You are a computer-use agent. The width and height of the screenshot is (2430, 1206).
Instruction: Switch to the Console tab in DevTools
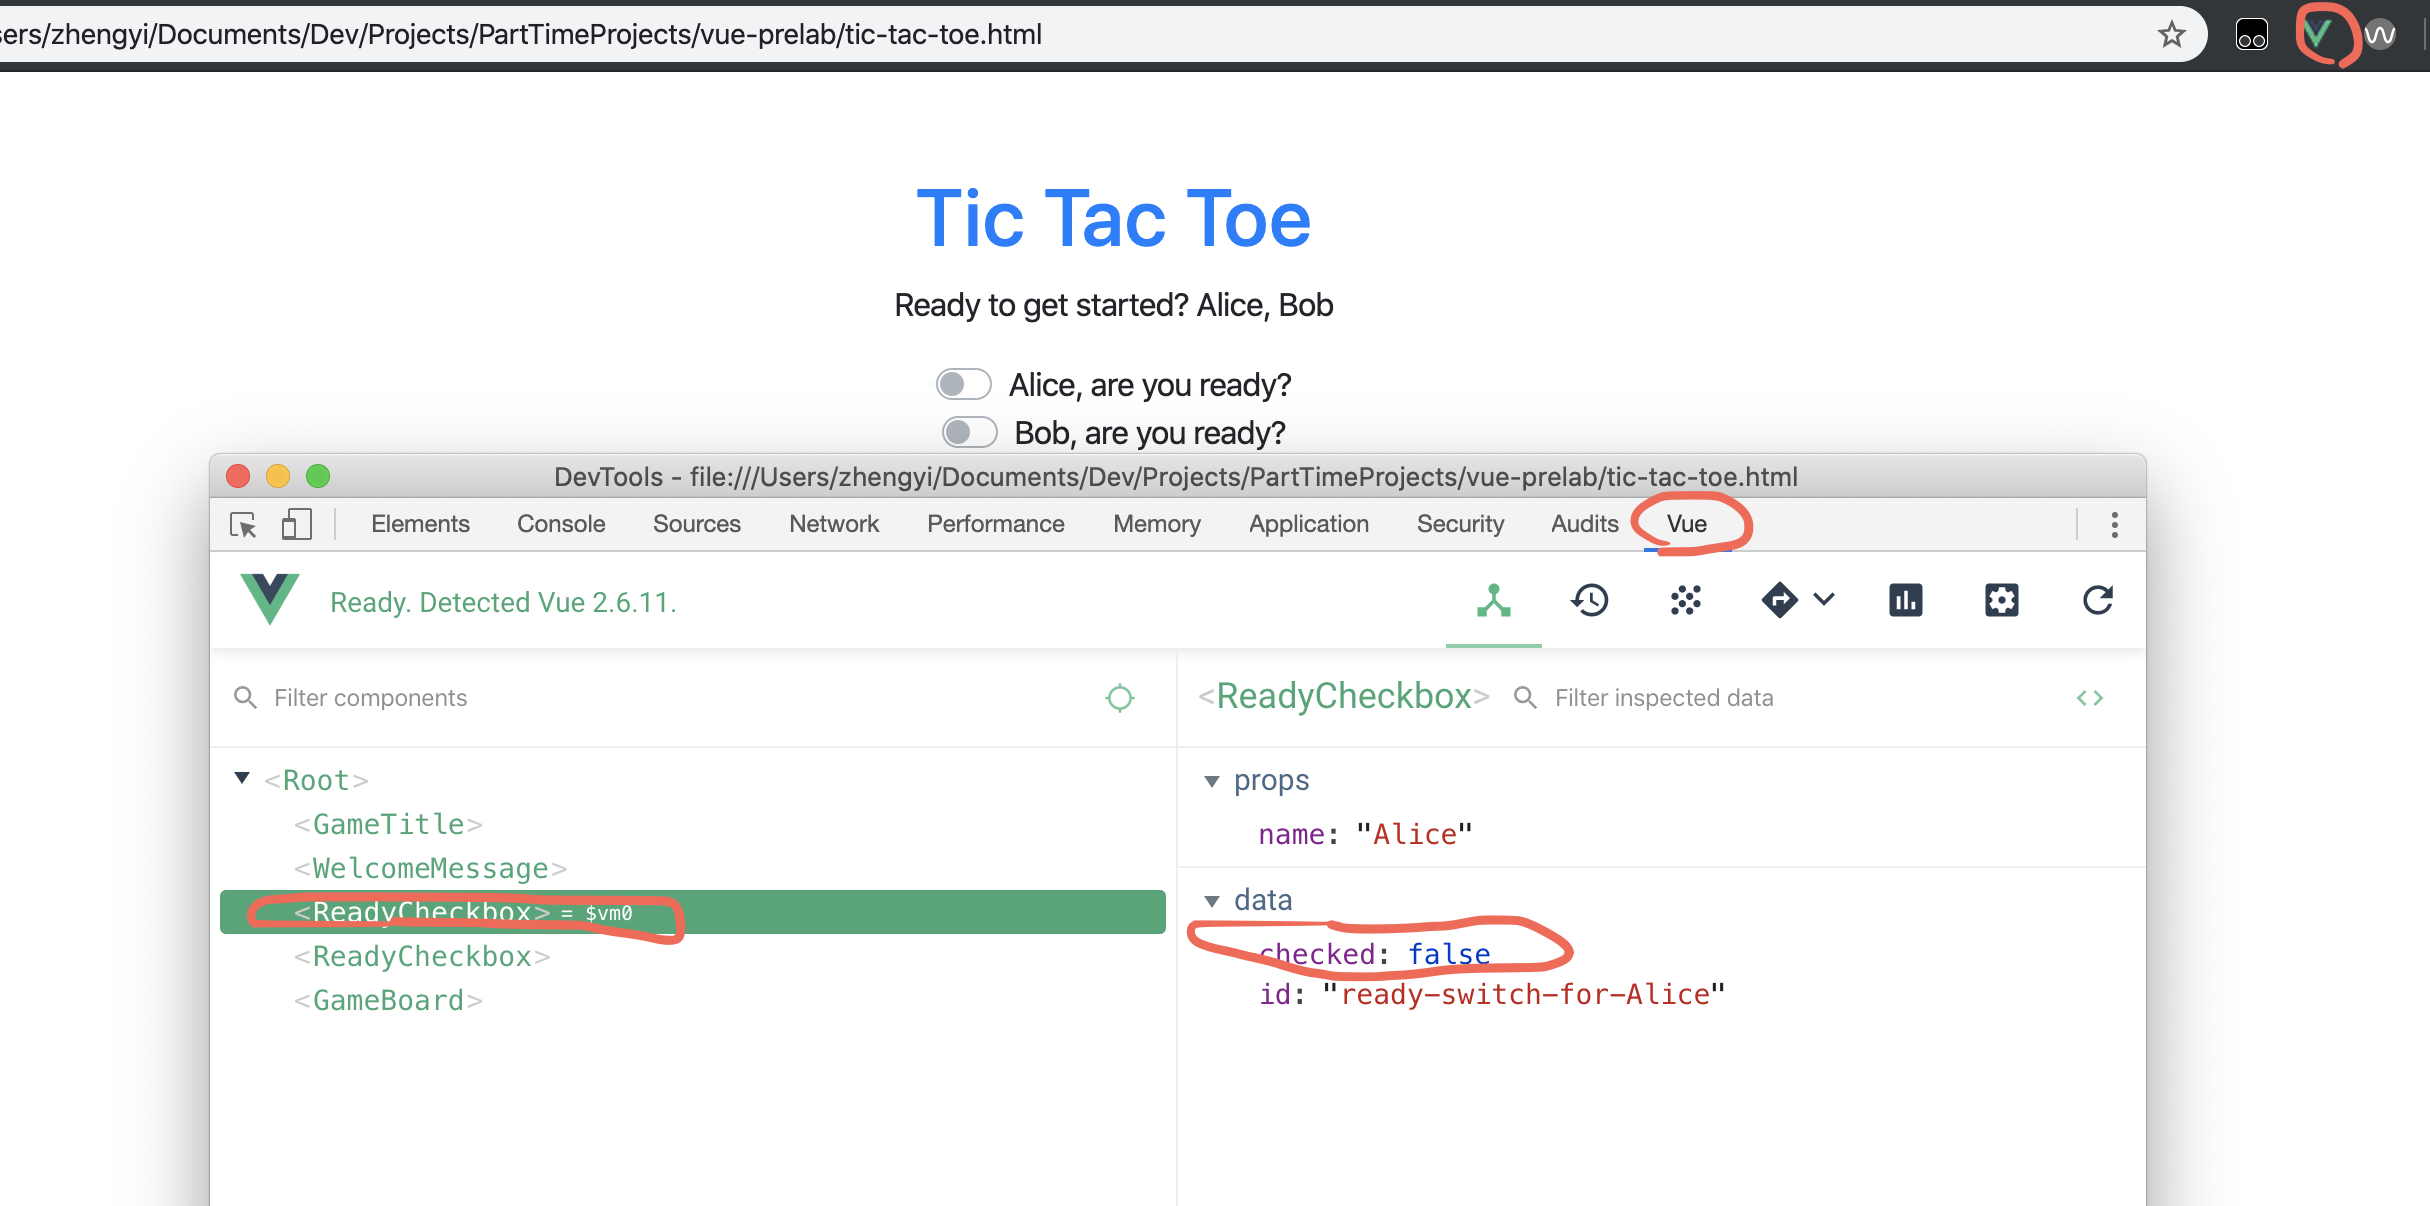559,524
